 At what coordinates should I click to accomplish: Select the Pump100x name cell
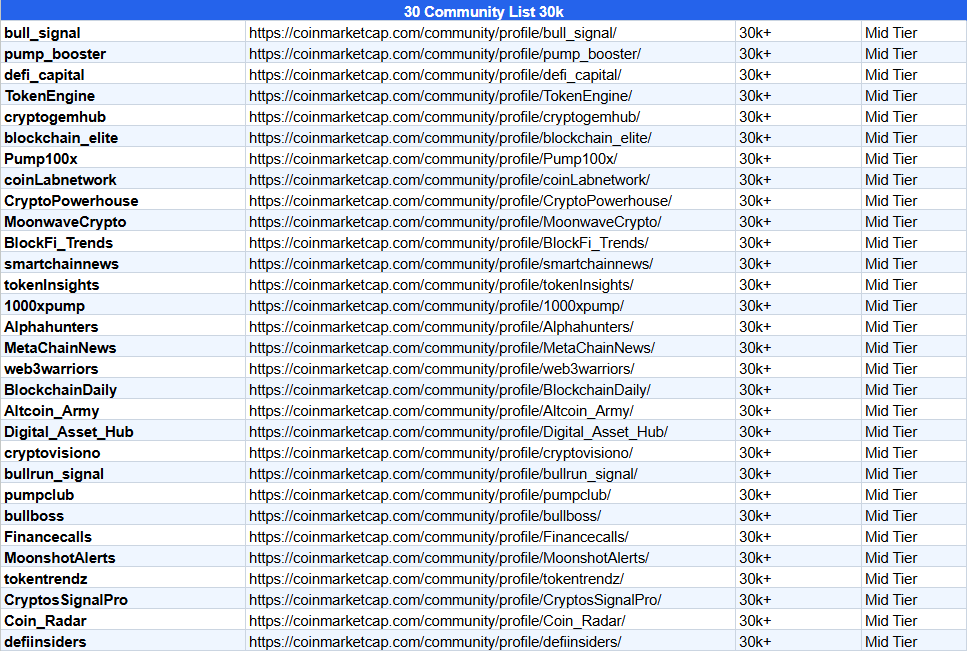tap(123, 159)
